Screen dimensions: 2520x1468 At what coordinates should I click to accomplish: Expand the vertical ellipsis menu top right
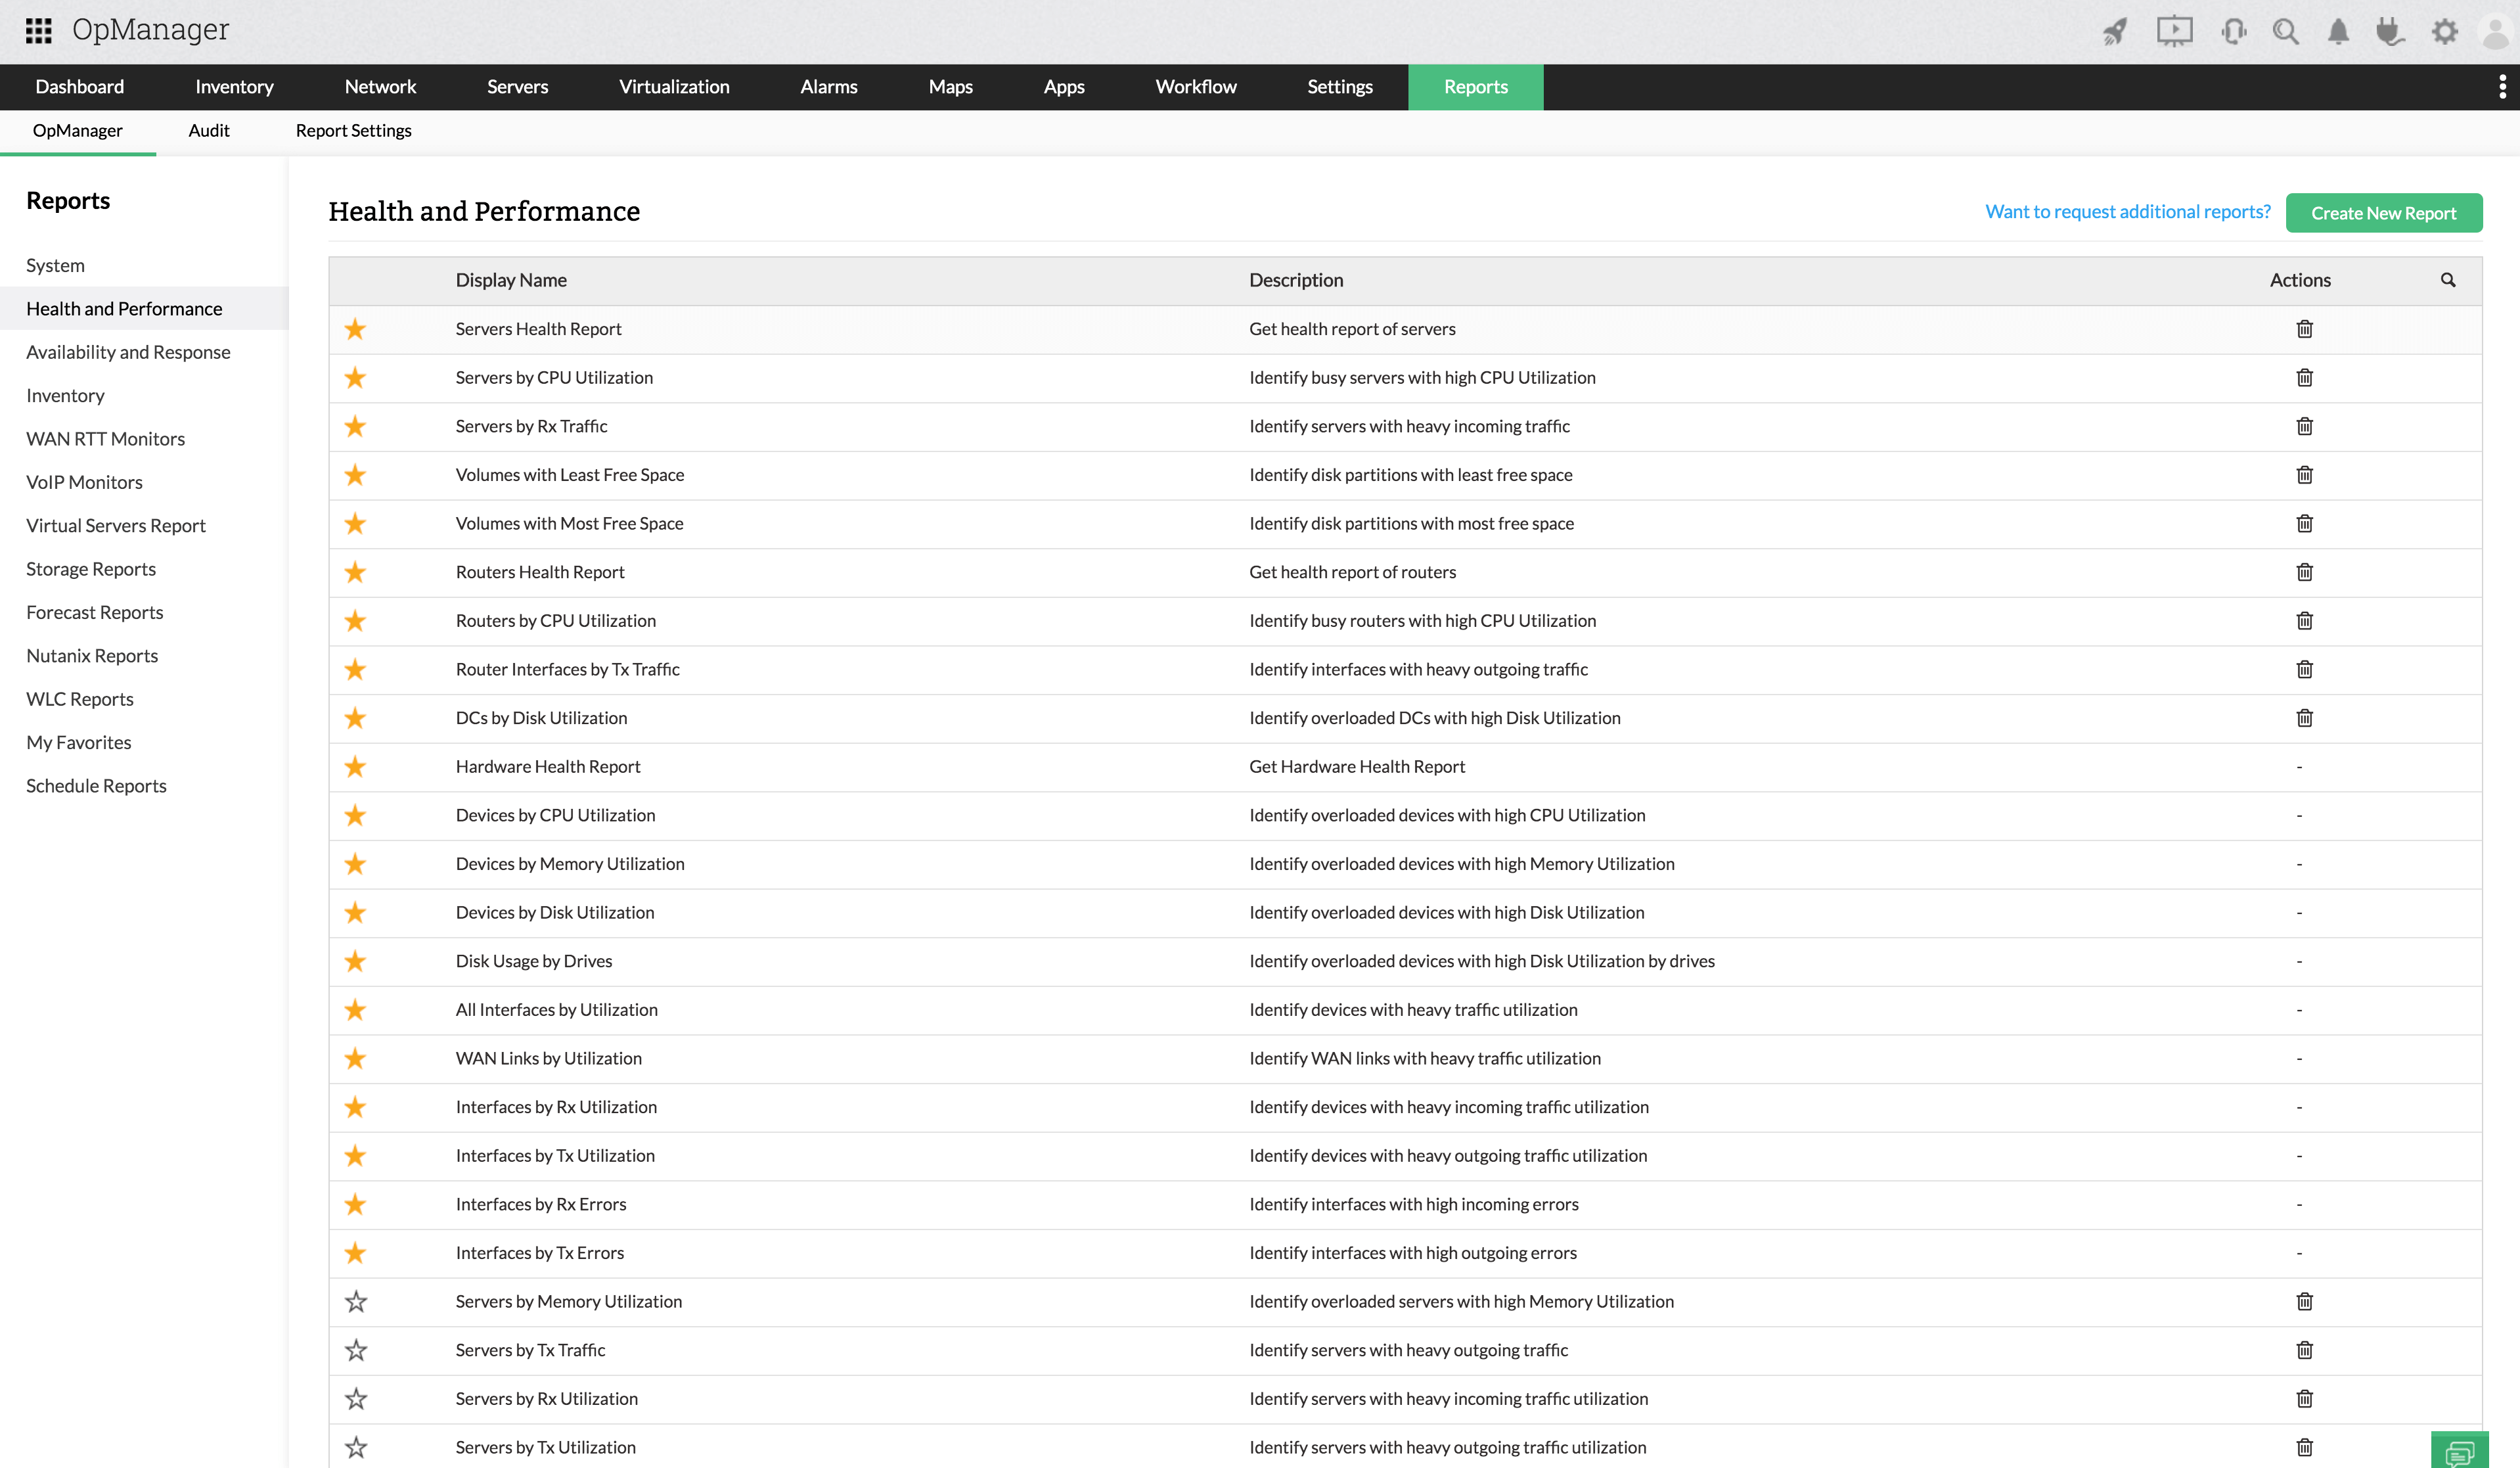pyautogui.click(x=2504, y=85)
